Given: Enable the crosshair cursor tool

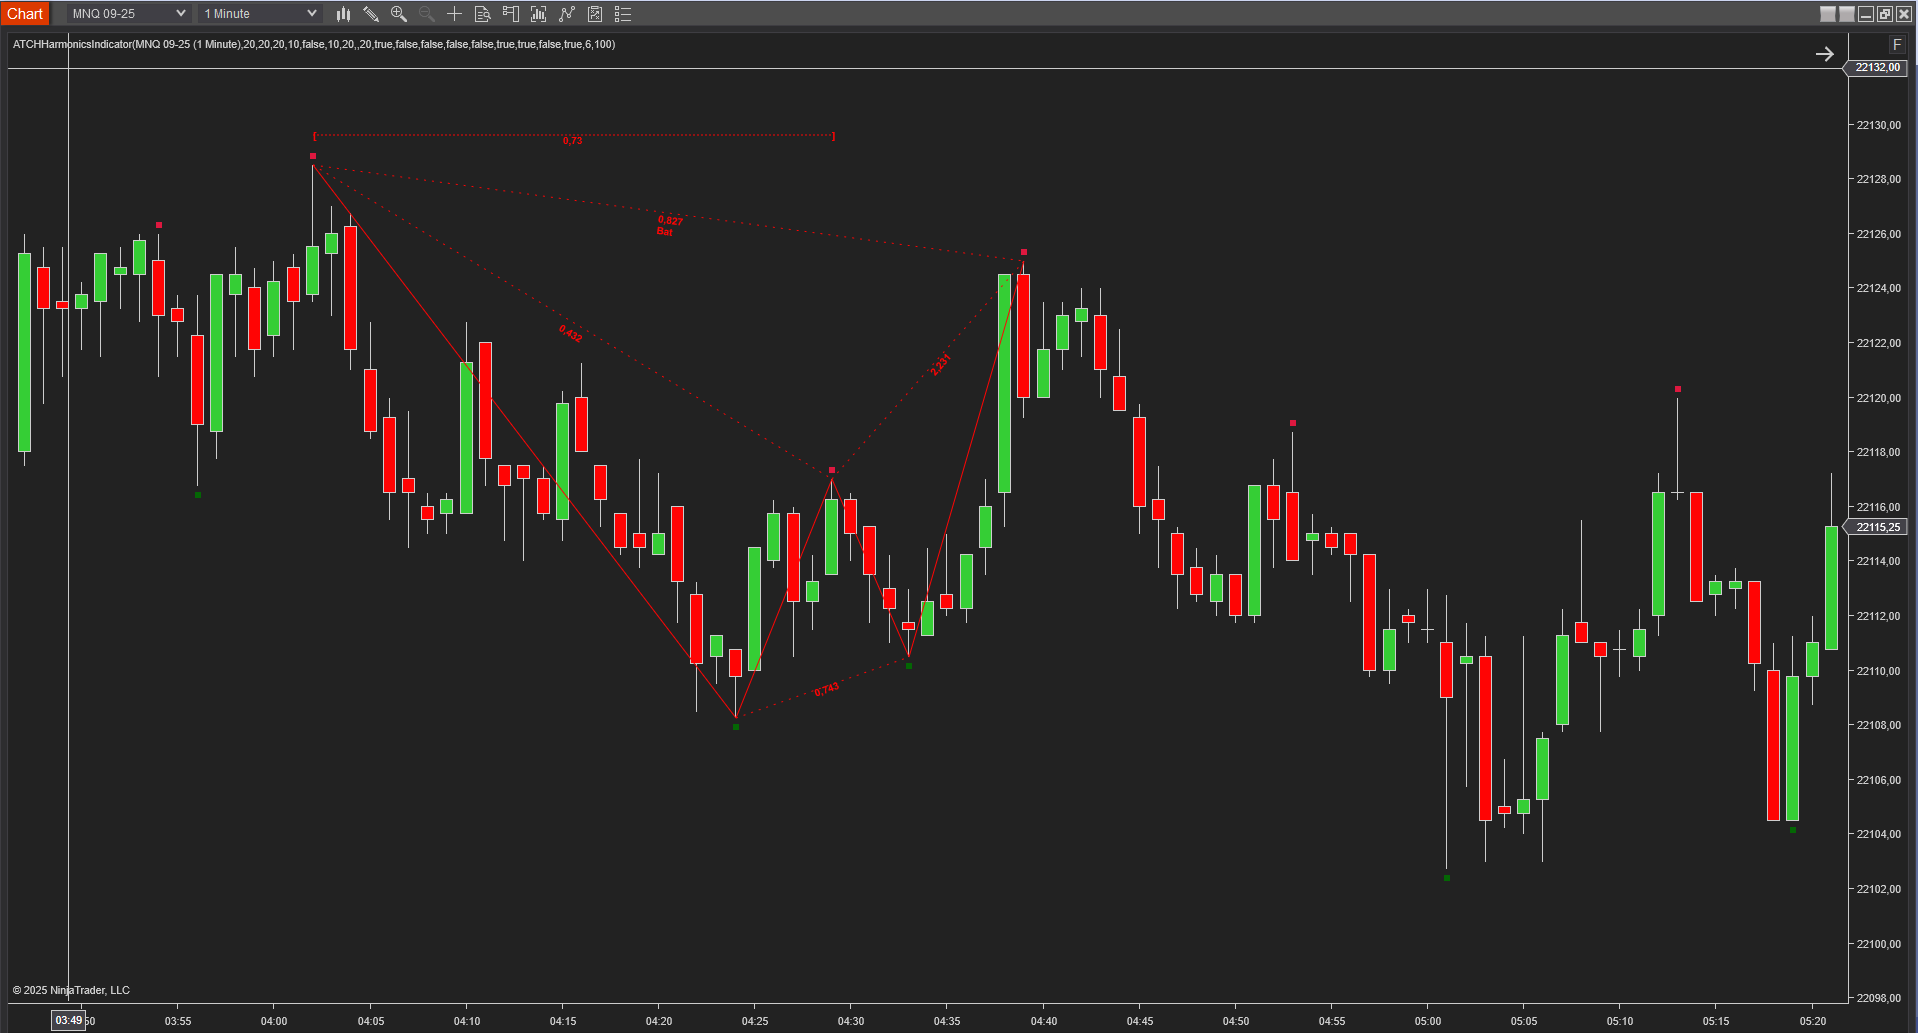Looking at the screenshot, I should tap(454, 14).
